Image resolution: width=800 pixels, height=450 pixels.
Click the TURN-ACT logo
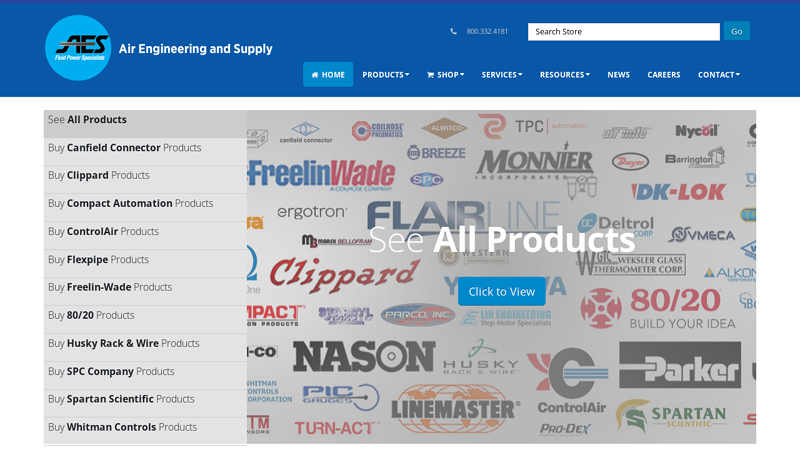point(337,428)
